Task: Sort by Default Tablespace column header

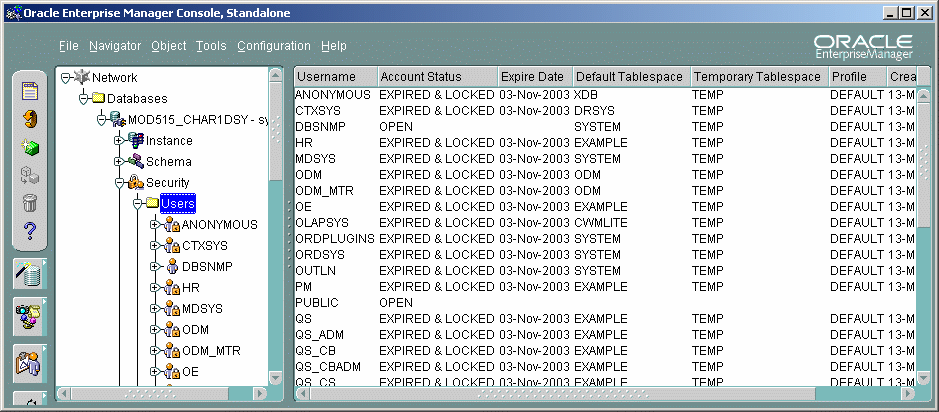Action: pyautogui.click(x=632, y=77)
